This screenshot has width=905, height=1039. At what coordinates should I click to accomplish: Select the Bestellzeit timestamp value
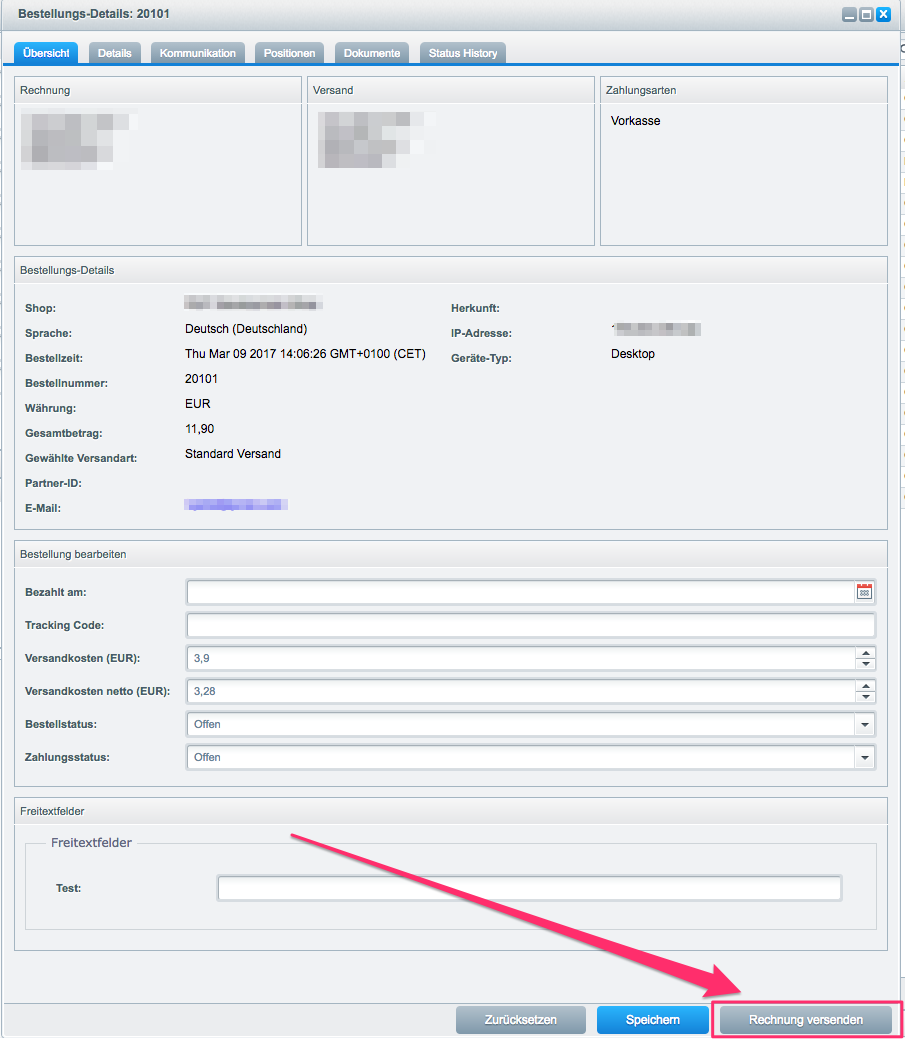coord(305,354)
